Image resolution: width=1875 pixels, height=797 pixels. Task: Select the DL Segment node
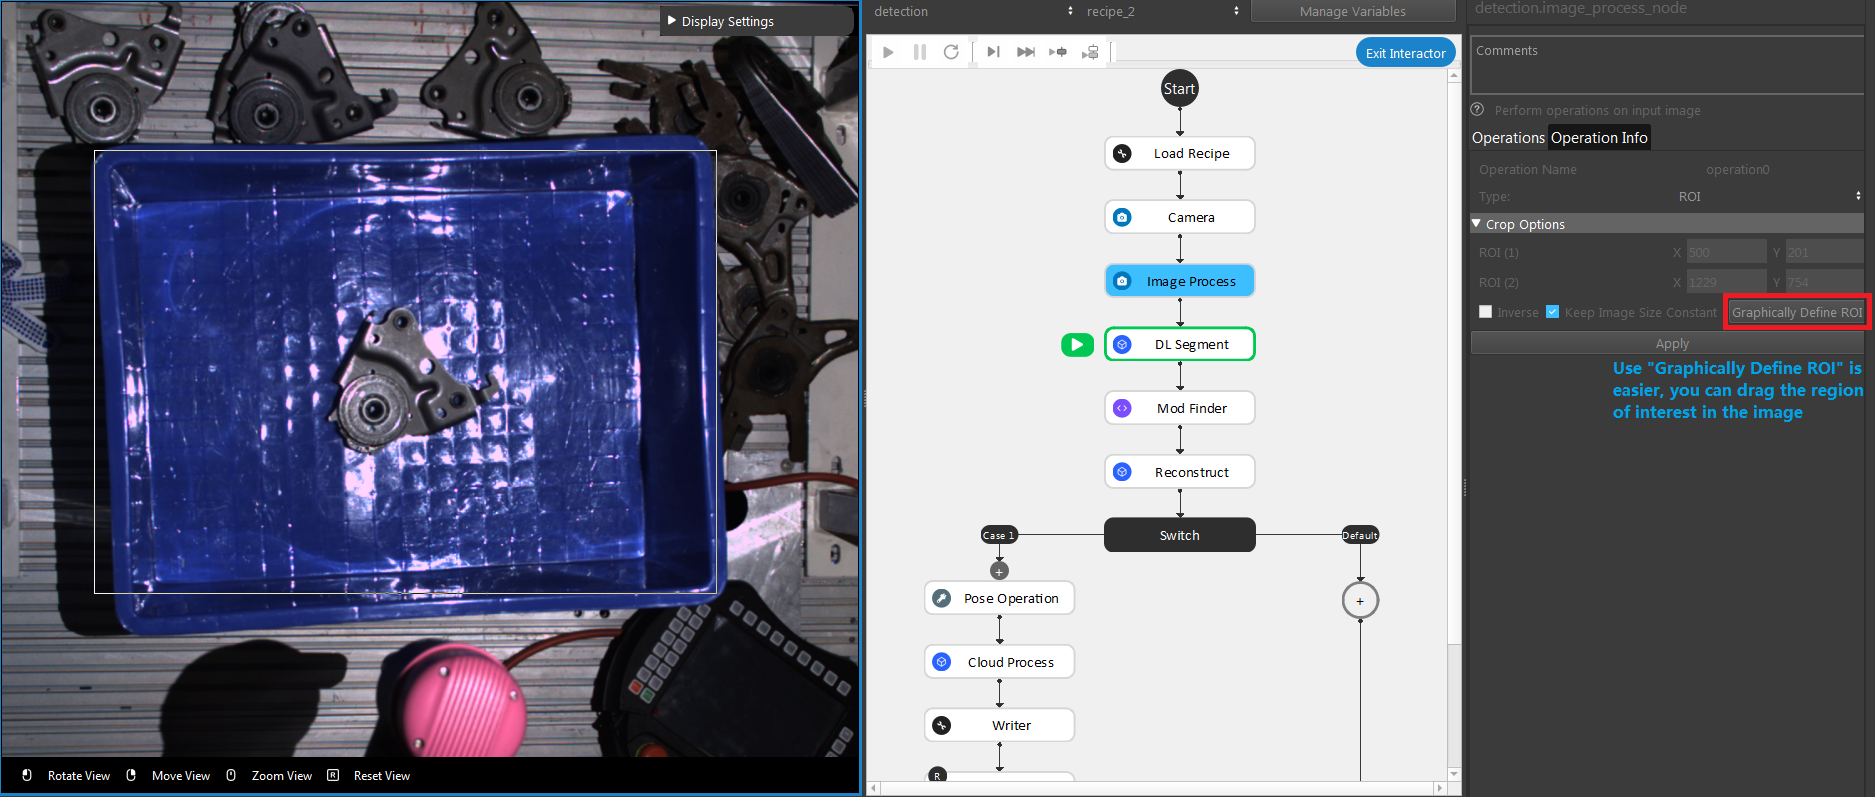(1179, 344)
